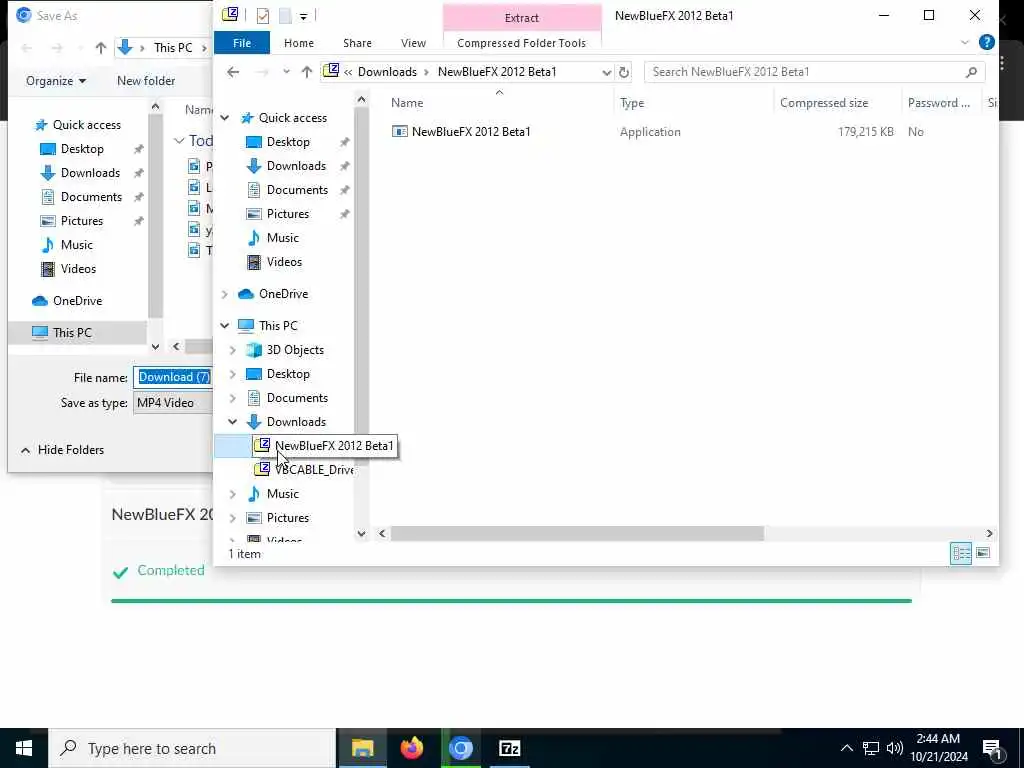Select the Compressed Folder Tools tab
Image resolution: width=1024 pixels, height=768 pixels.
(x=521, y=43)
